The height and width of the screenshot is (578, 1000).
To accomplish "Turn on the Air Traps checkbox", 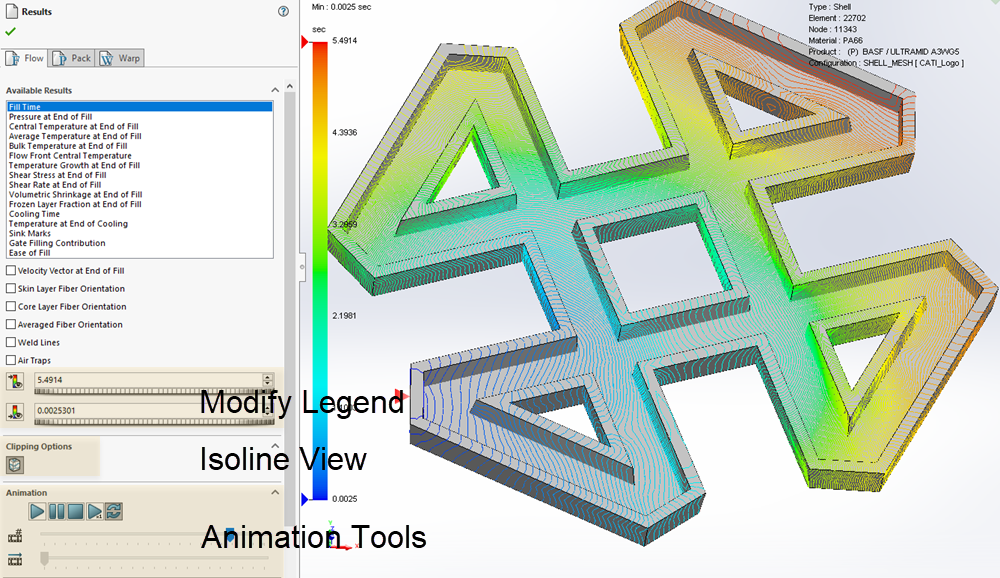I will pyautogui.click(x=11, y=360).
